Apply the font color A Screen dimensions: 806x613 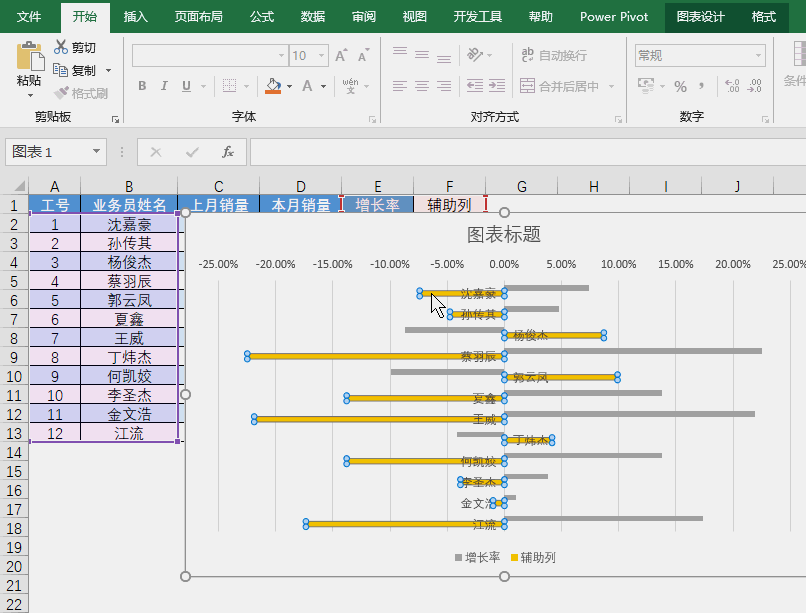pos(307,86)
